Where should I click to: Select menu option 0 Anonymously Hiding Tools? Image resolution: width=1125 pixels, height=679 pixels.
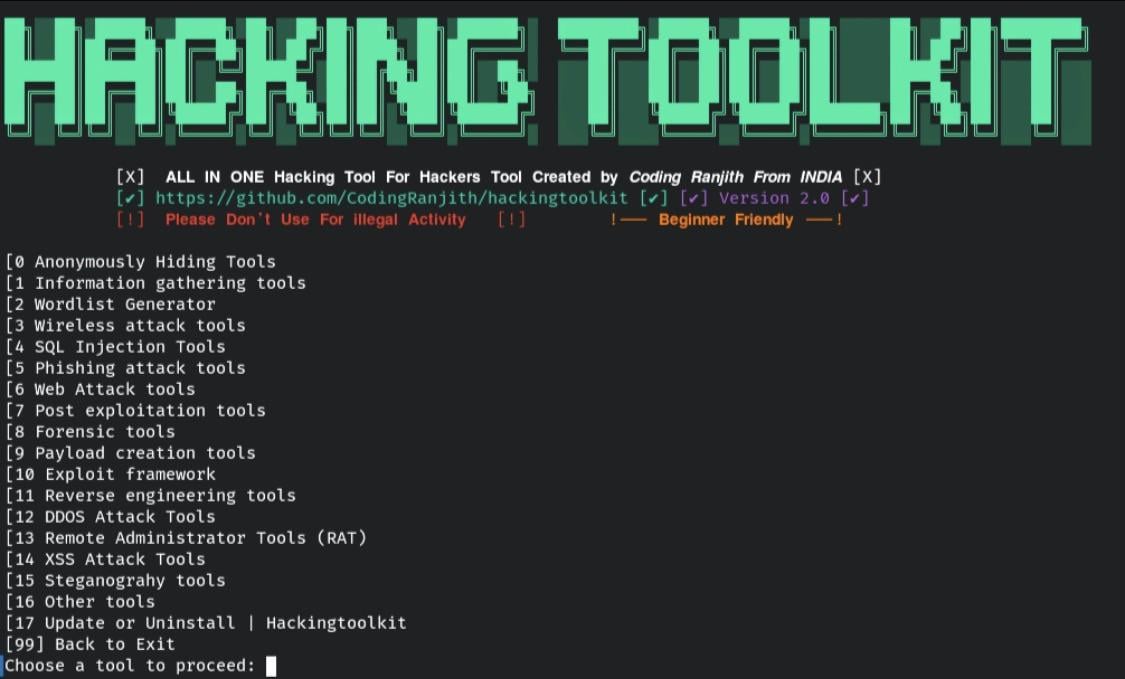tap(141, 262)
